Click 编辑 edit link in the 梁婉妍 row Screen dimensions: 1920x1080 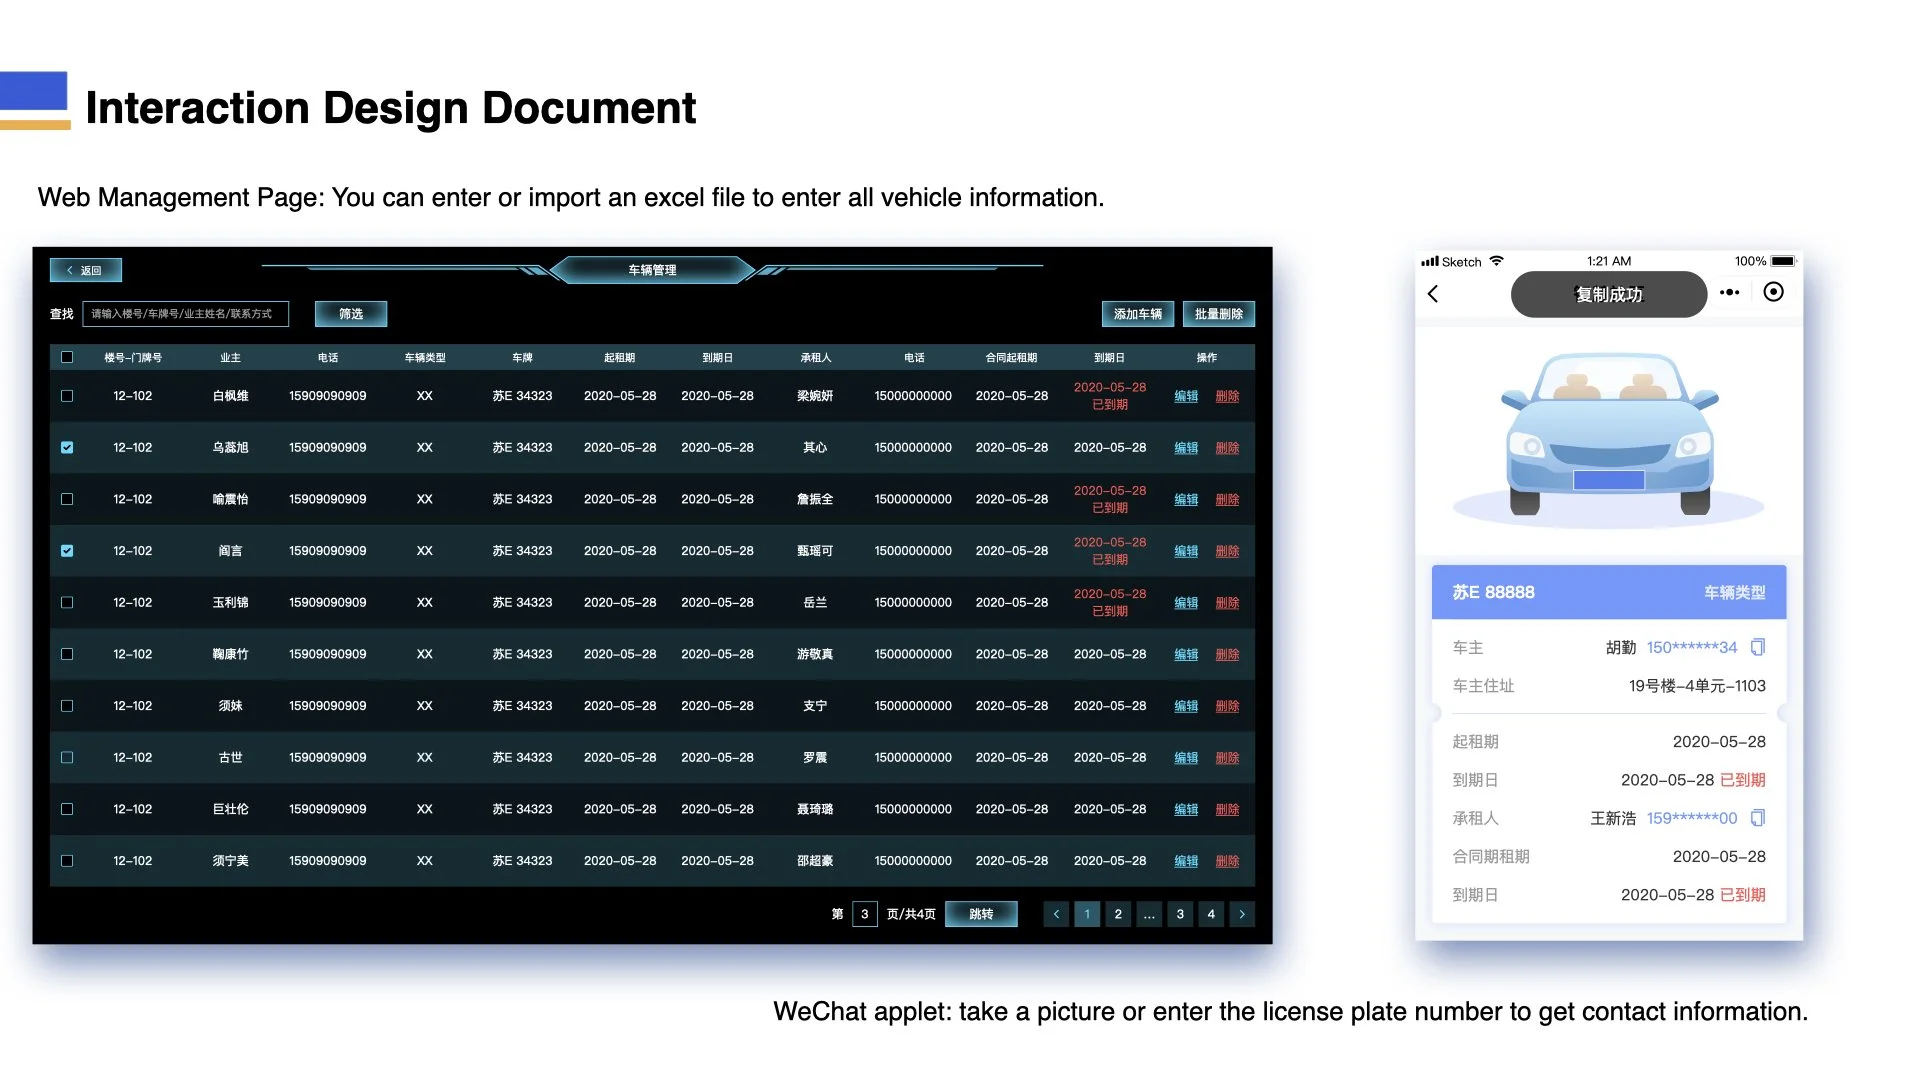tap(1186, 397)
